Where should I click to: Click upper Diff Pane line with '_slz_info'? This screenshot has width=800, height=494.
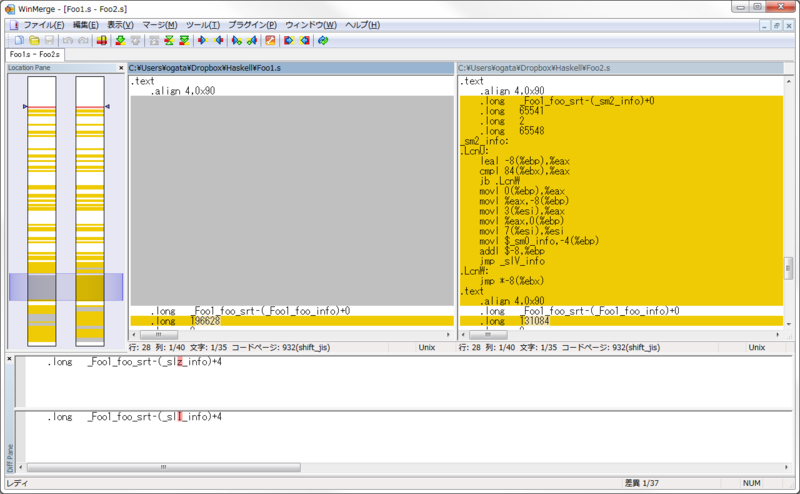point(135,362)
